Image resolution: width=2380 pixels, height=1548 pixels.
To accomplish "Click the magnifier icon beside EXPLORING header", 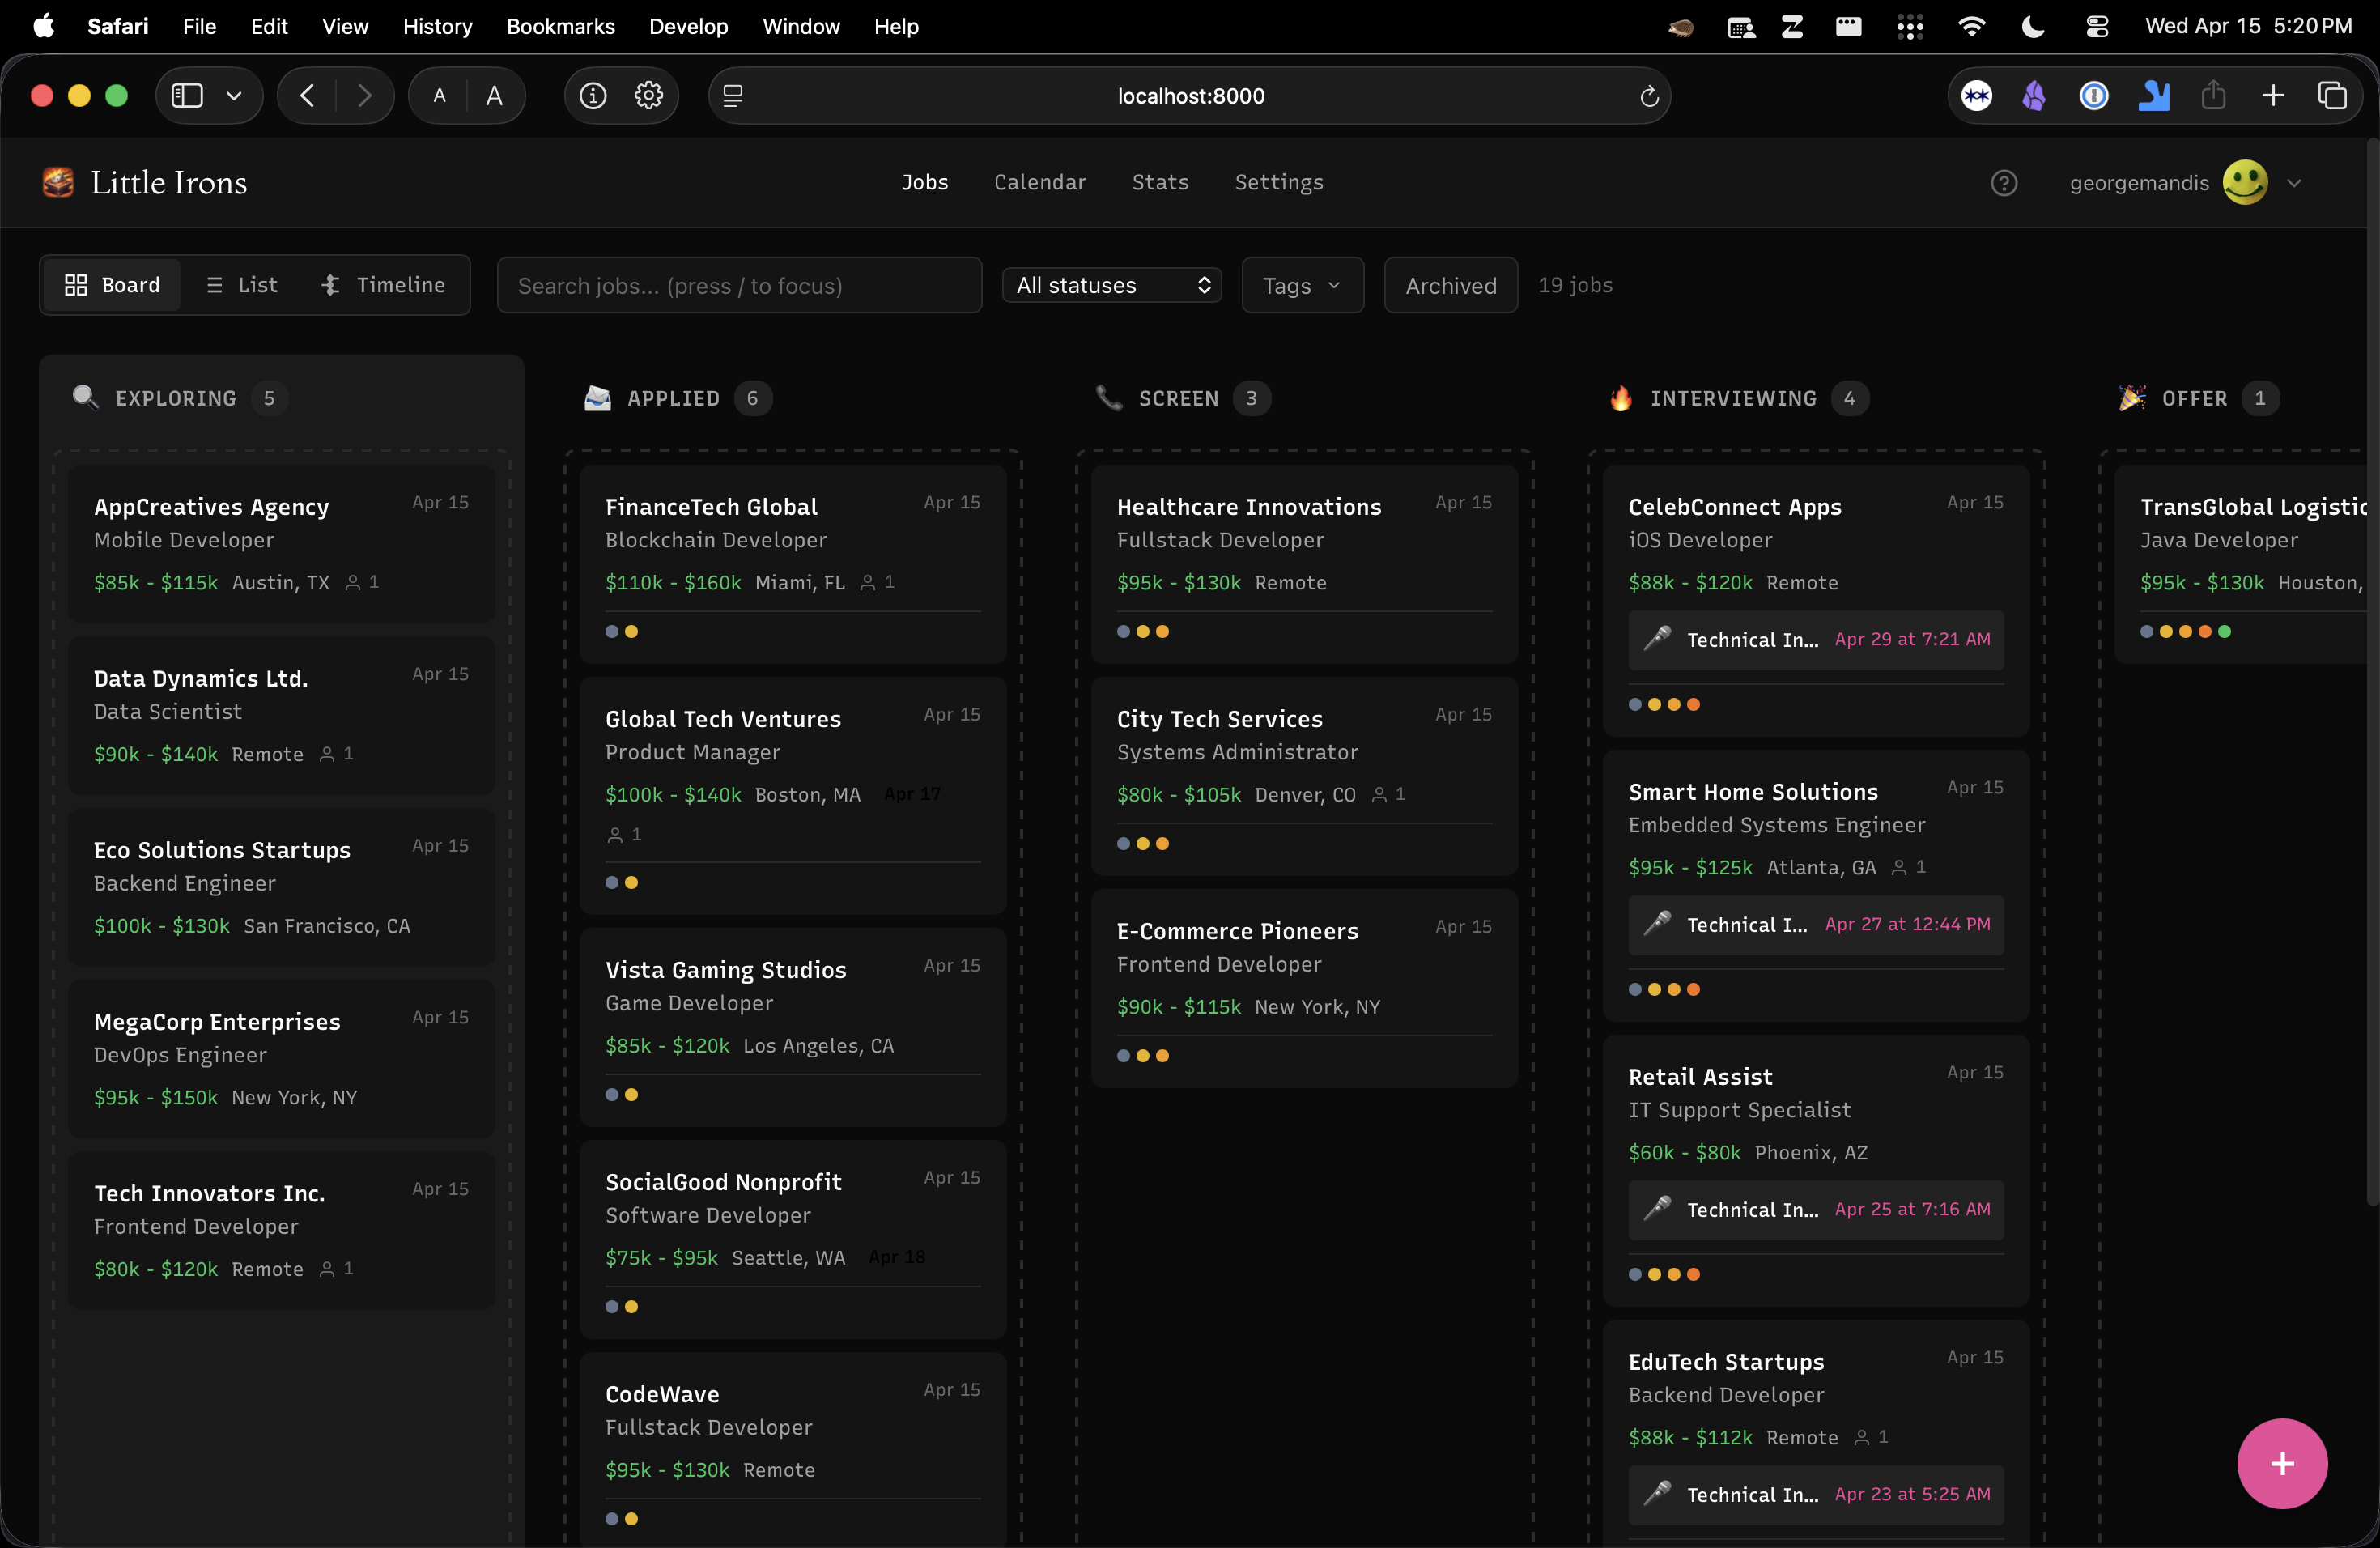I will coord(86,397).
